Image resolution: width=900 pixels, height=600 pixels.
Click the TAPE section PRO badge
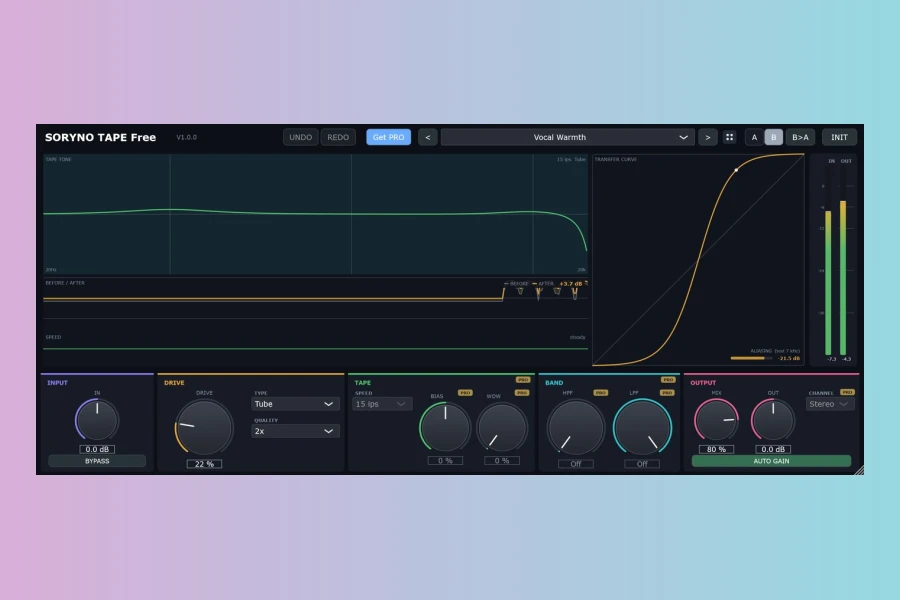[x=523, y=380]
